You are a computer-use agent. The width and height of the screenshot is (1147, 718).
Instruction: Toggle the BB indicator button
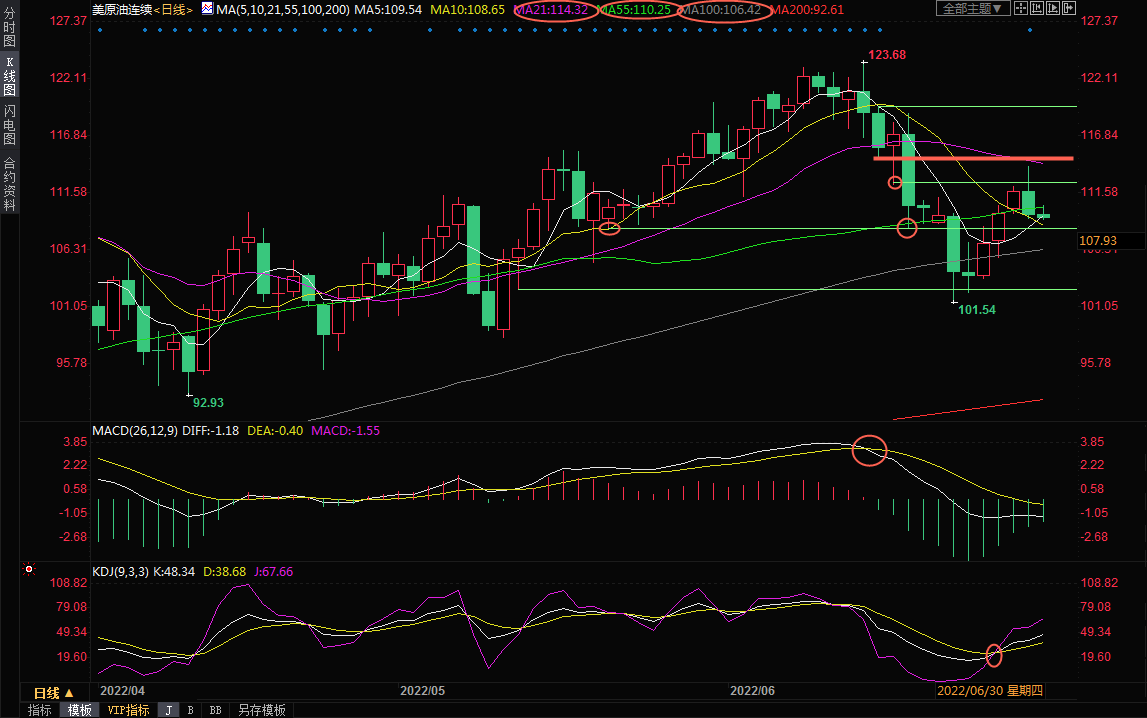point(215,710)
